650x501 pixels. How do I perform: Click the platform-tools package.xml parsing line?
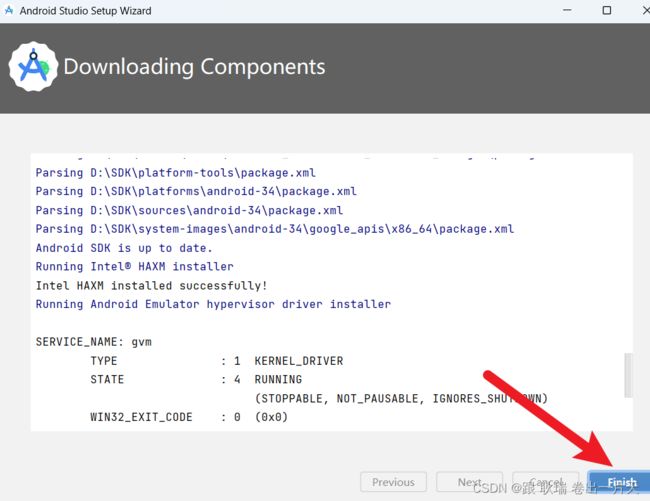pos(176,173)
